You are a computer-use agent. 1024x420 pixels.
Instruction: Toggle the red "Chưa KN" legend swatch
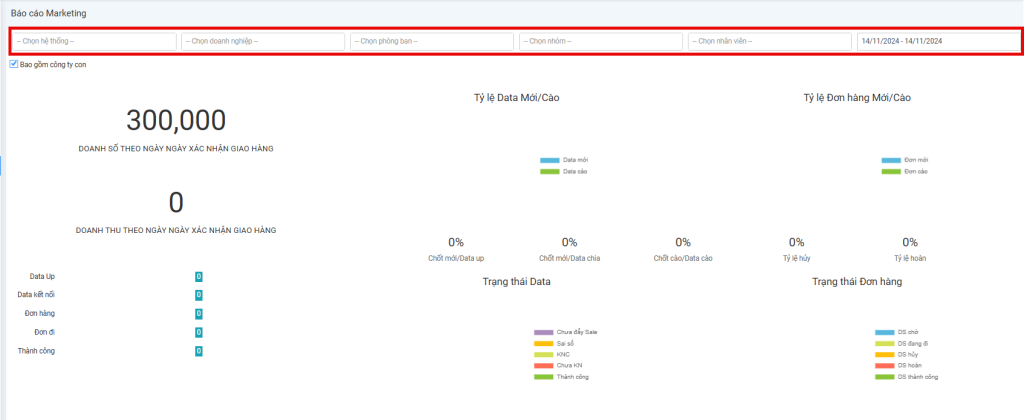[x=543, y=366]
